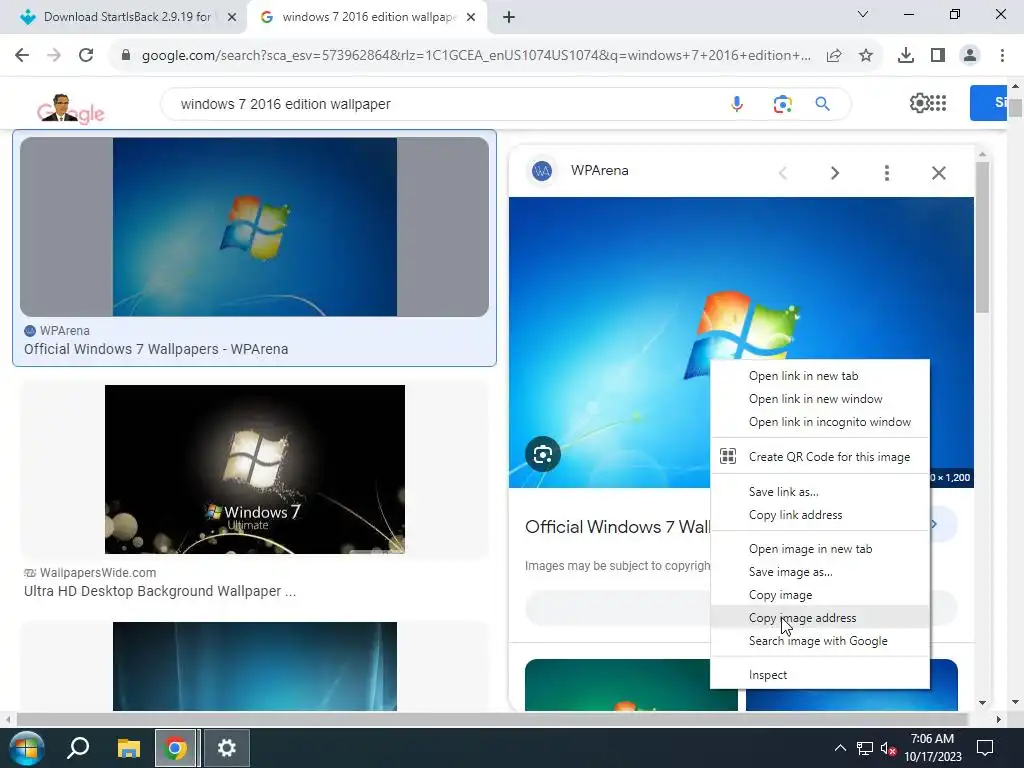Click the Google logo doodle

(70, 108)
